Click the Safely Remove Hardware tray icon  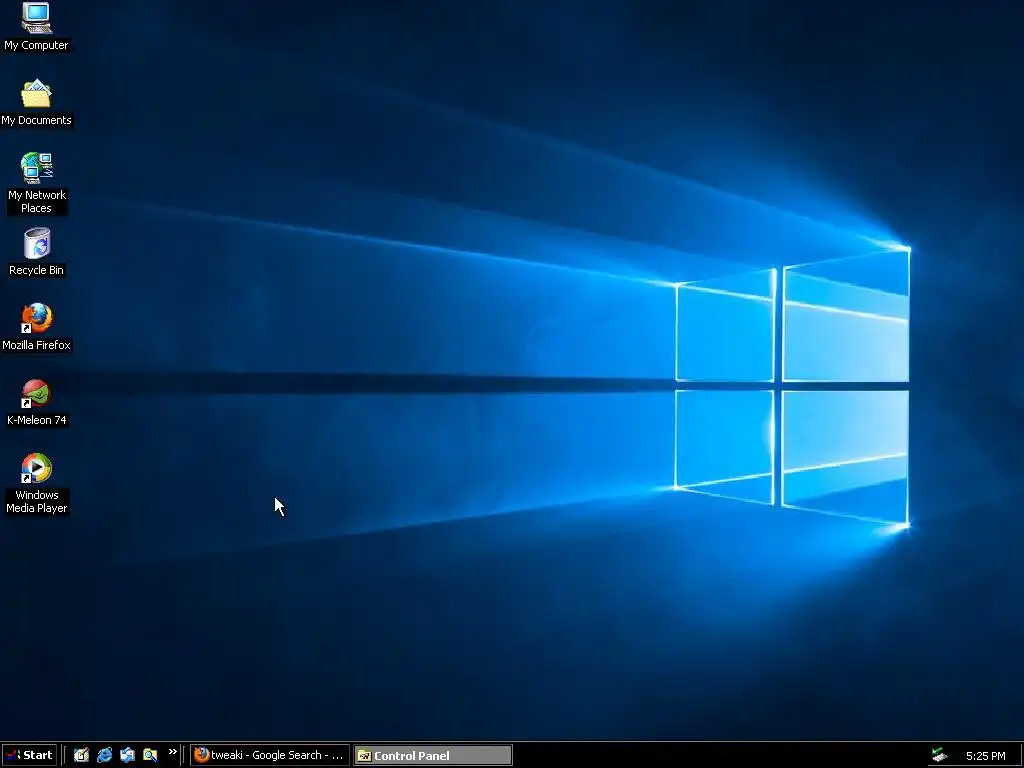click(939, 756)
